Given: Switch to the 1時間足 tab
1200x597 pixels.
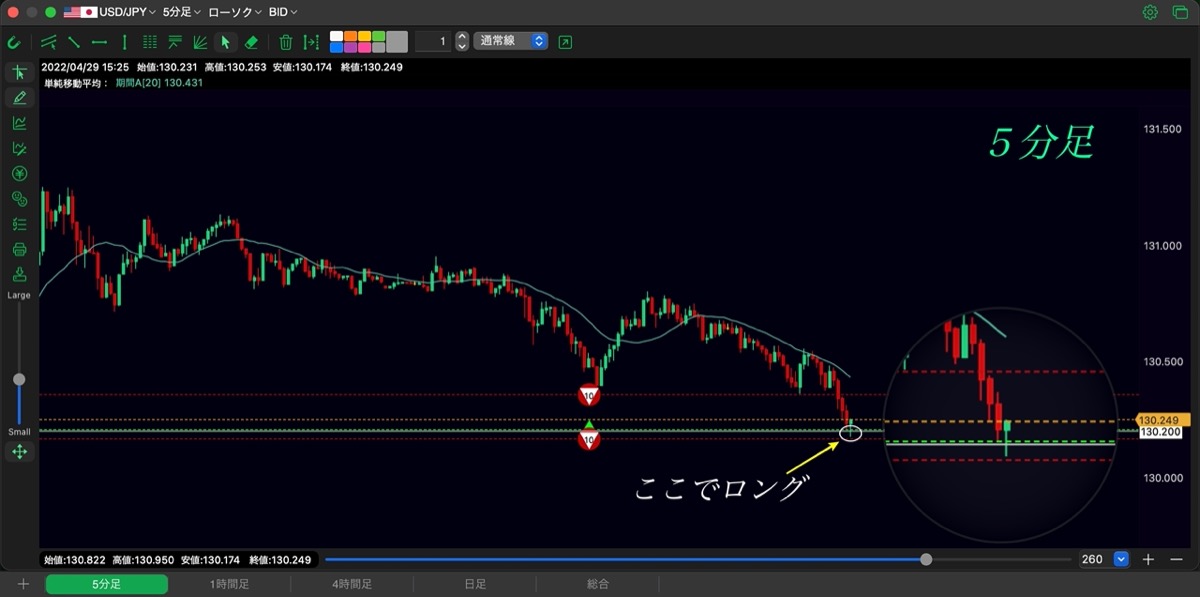Looking at the screenshot, I should point(229,584).
